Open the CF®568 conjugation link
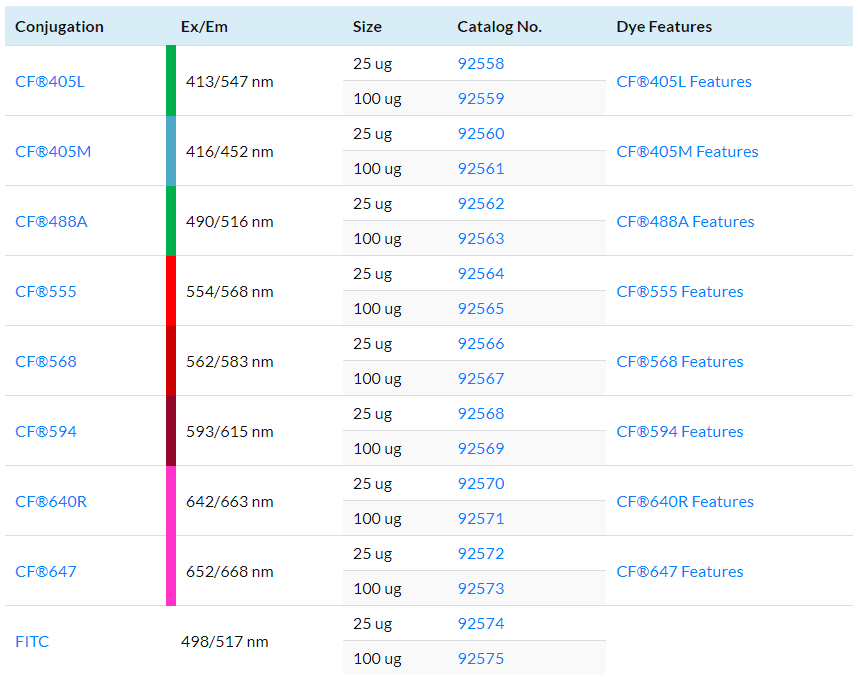Screen dimensions: 858x680 point(46,362)
